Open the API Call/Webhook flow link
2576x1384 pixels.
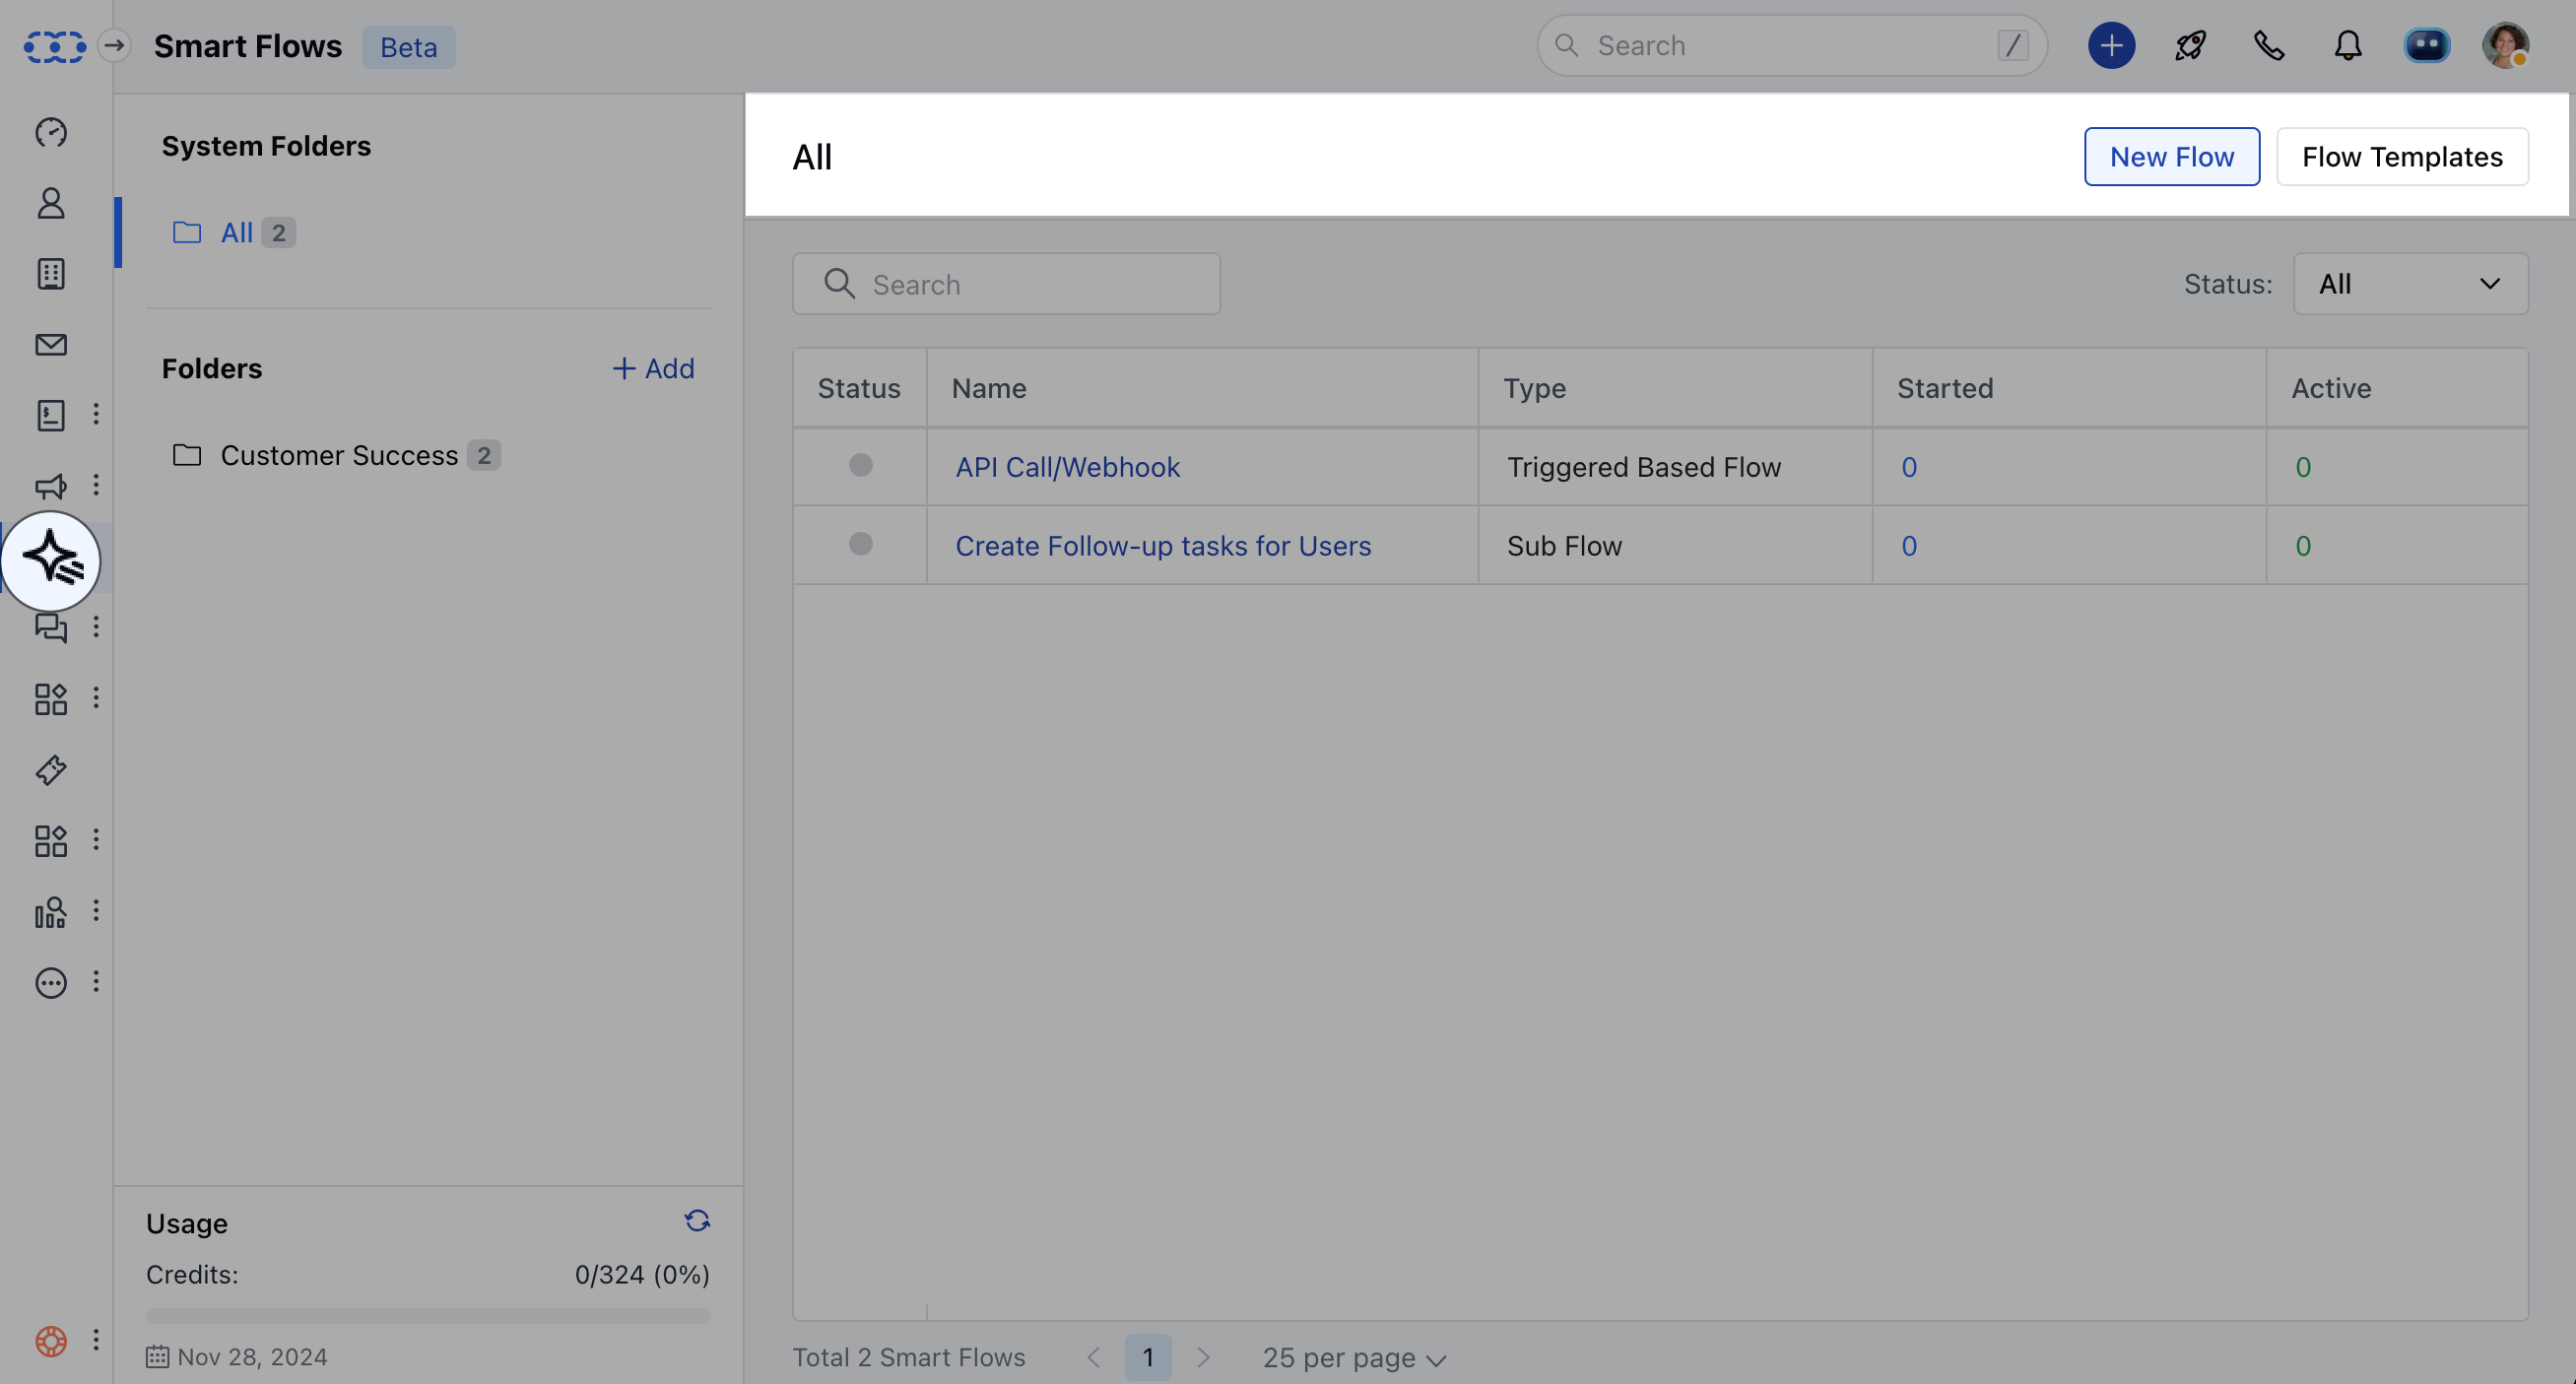[1067, 467]
